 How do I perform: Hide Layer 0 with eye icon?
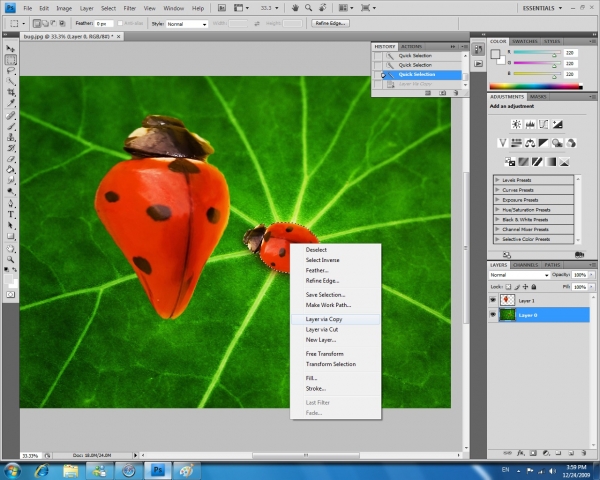coord(493,315)
